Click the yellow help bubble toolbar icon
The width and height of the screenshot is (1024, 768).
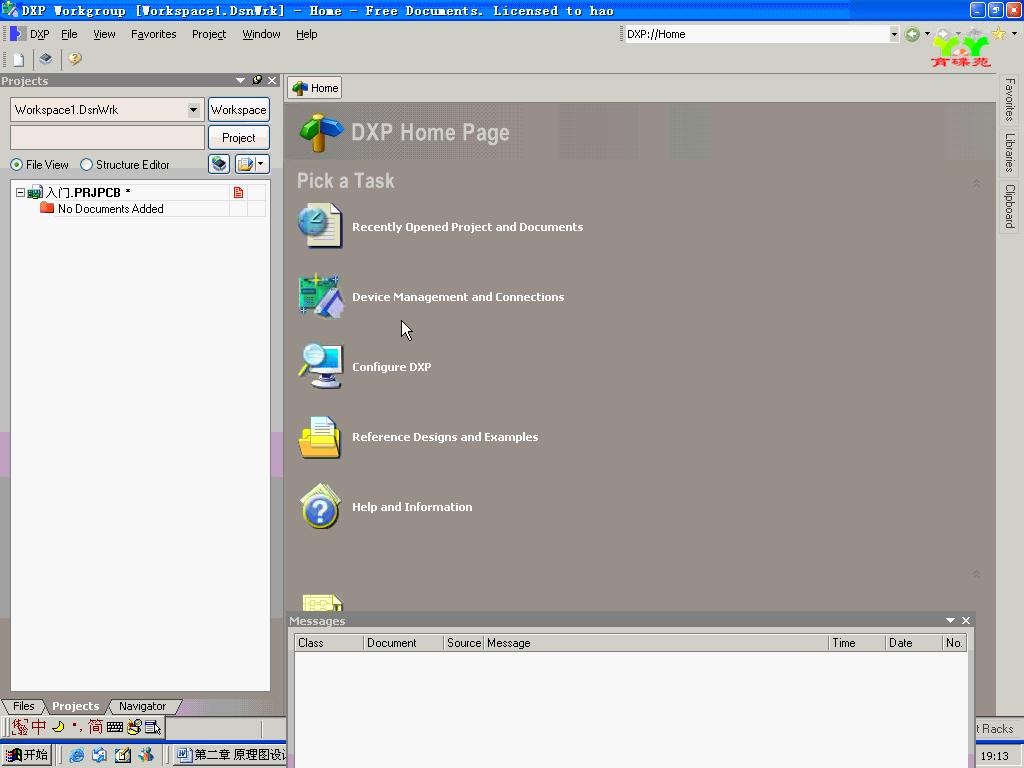(75, 59)
